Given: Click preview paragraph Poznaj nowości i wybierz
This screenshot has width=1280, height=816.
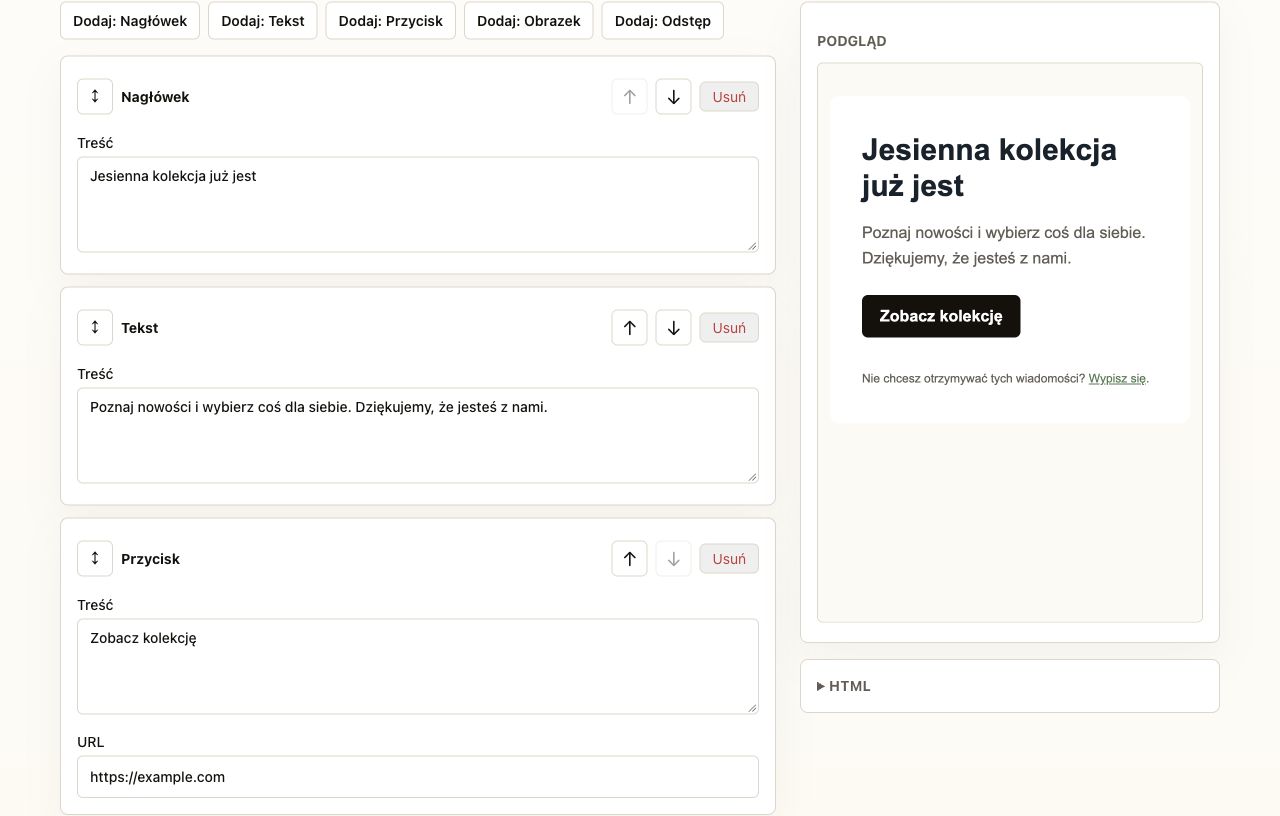Looking at the screenshot, I should point(1003,245).
